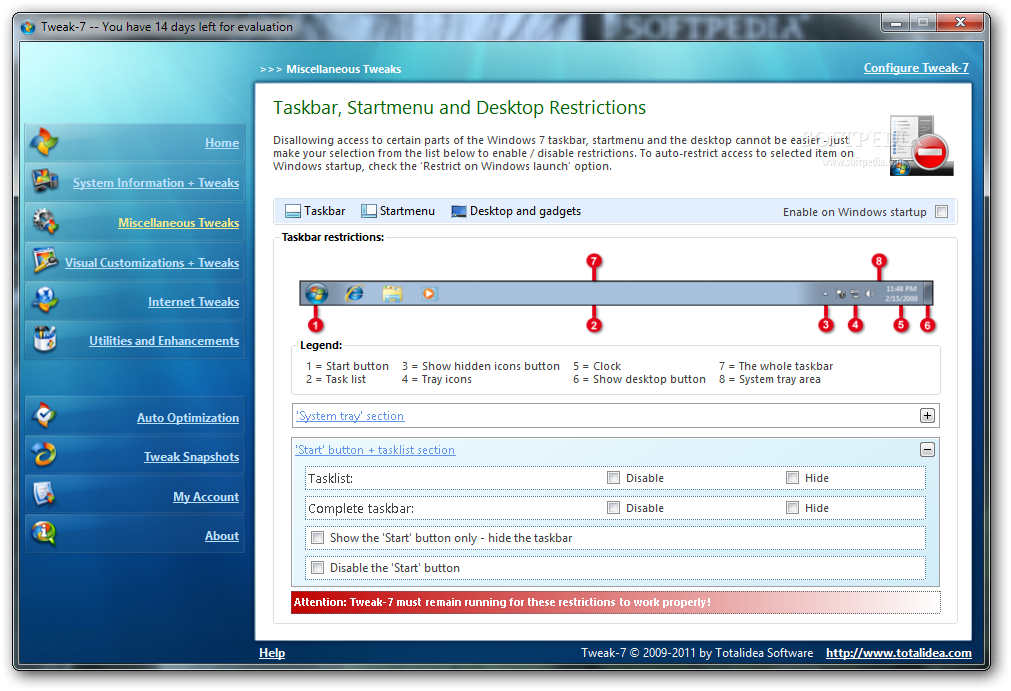
Task: Click the folder icon in taskbar preview
Action: [x=392, y=294]
